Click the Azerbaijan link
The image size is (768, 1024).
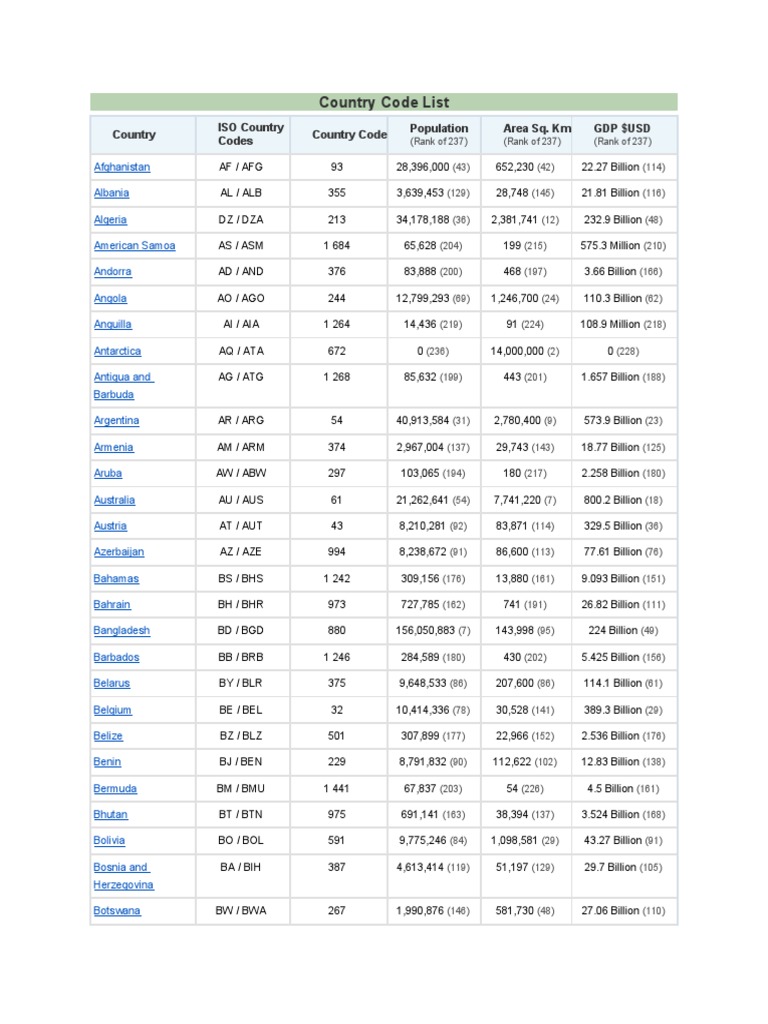pyautogui.click(x=119, y=552)
